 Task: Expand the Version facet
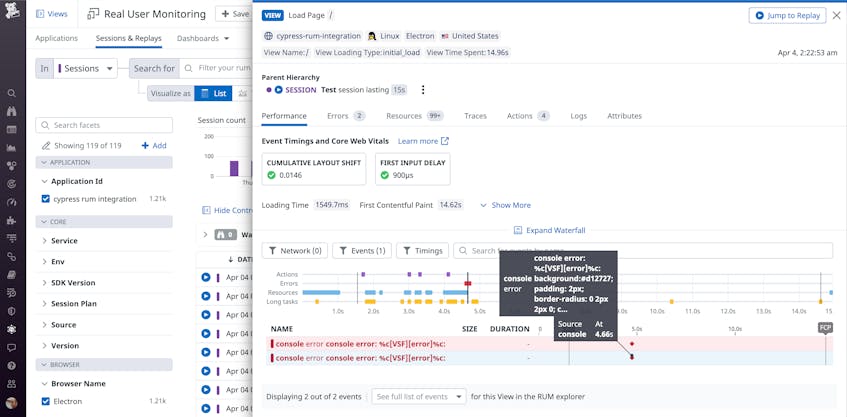click(44, 346)
